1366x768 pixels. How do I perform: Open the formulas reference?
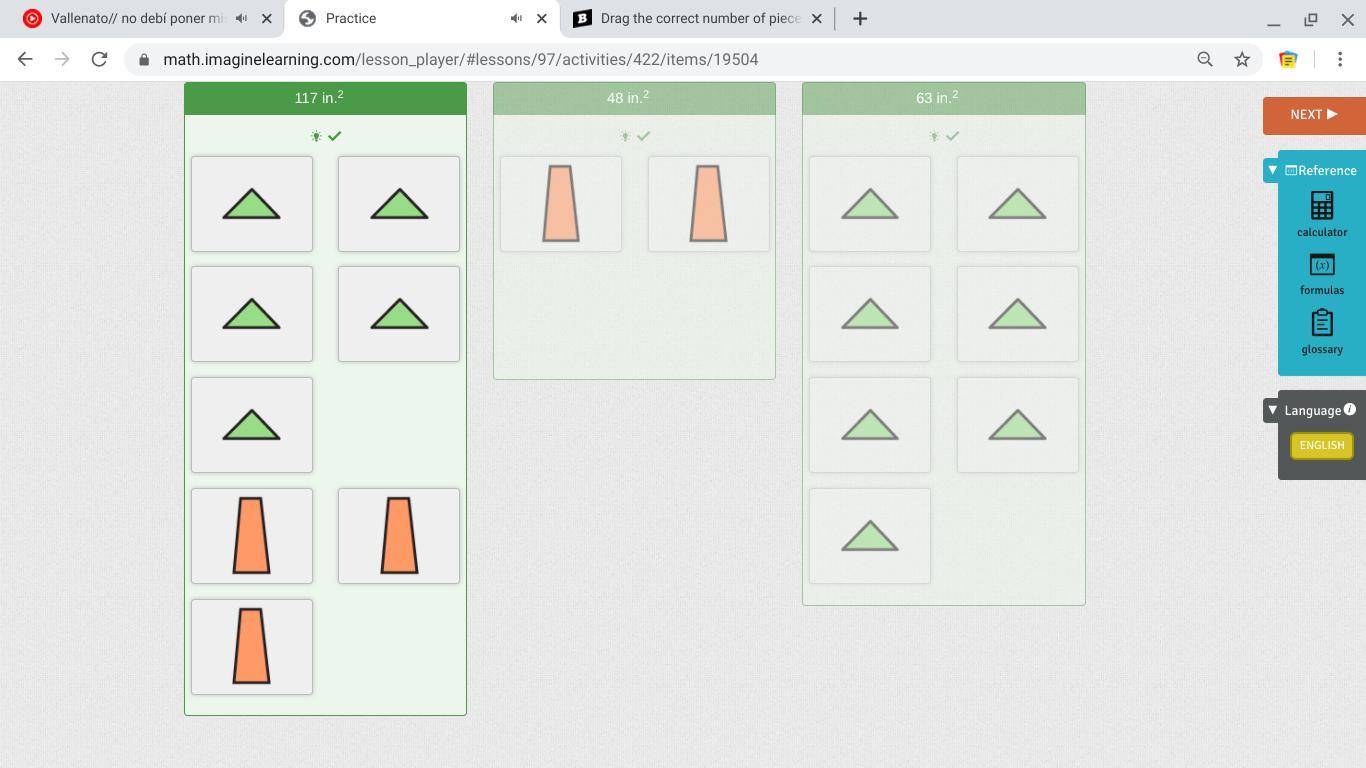(1321, 273)
